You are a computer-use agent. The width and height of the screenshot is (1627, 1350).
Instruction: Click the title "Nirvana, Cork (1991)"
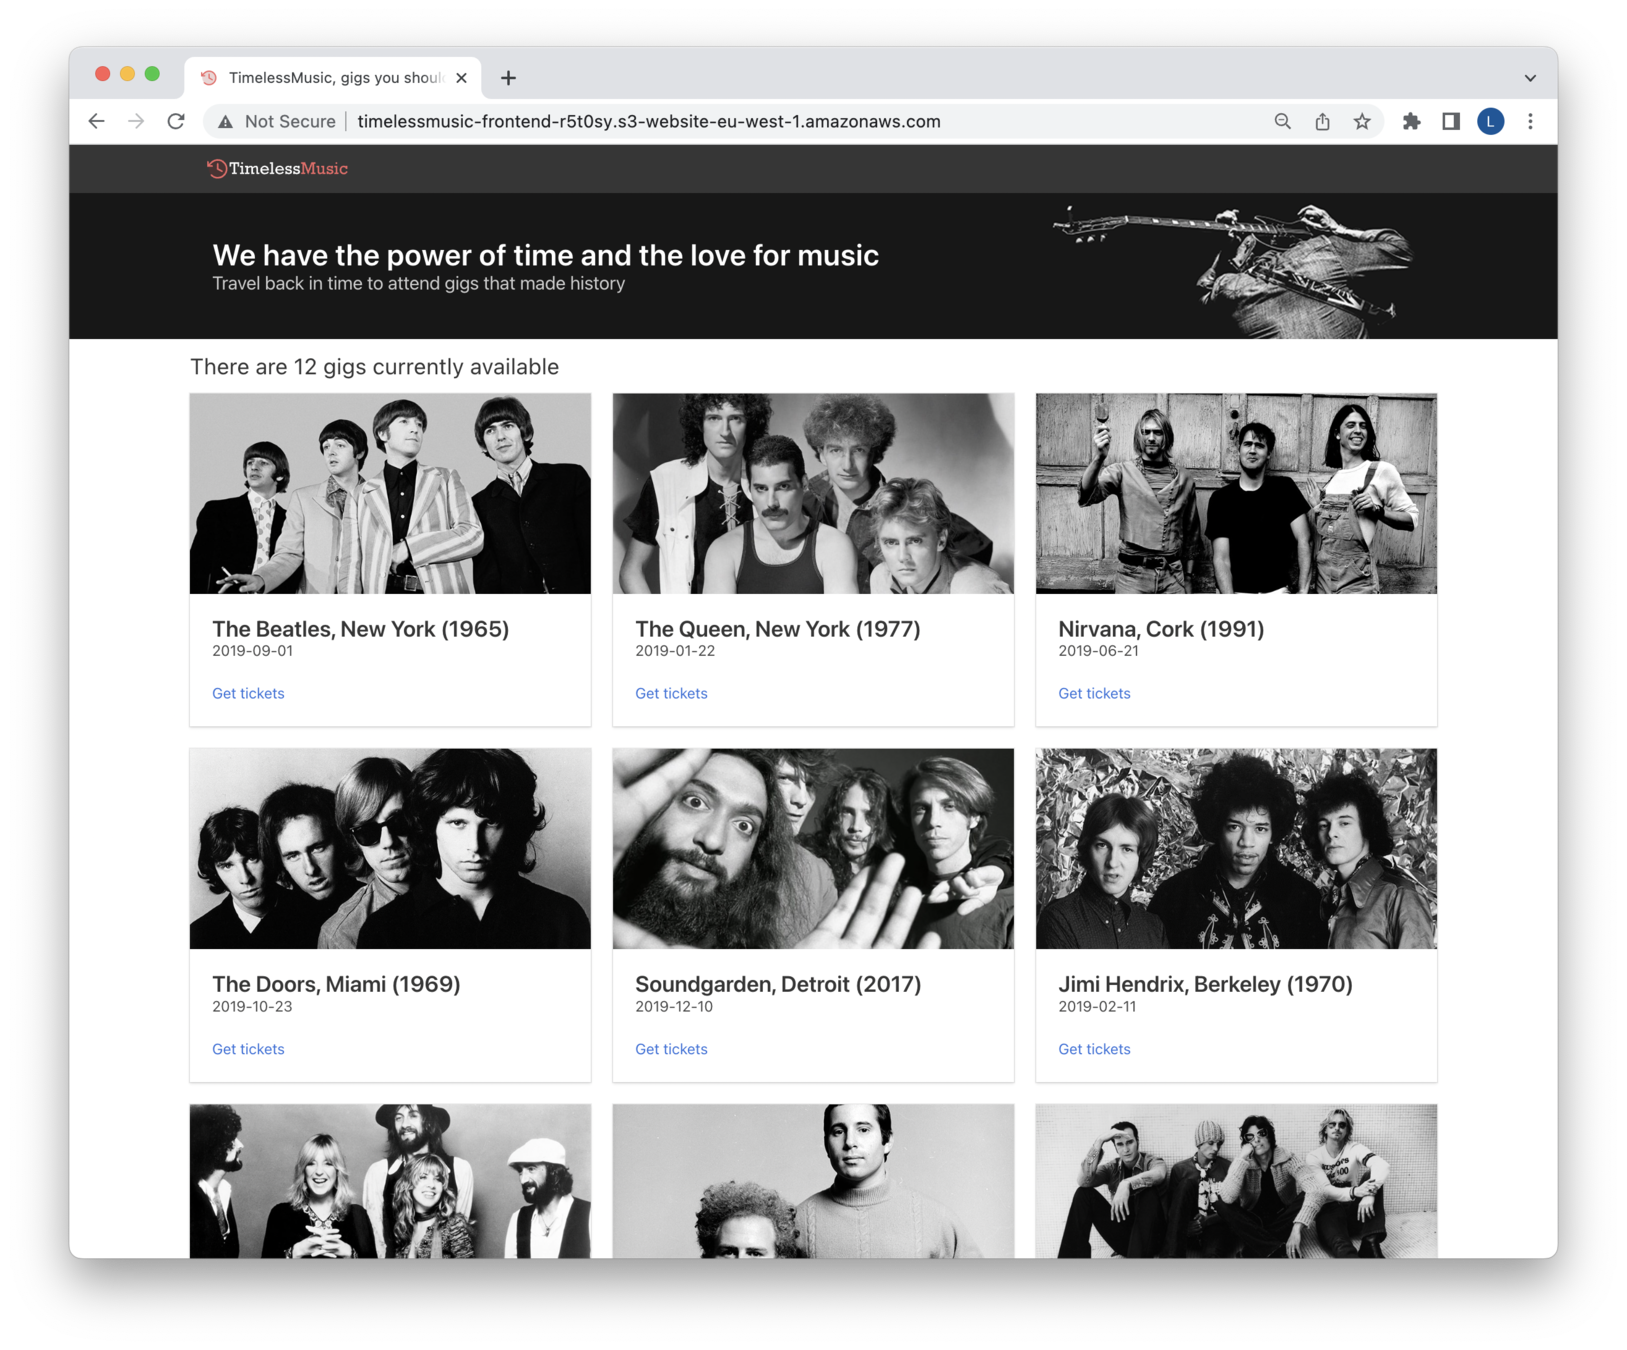[1161, 628]
